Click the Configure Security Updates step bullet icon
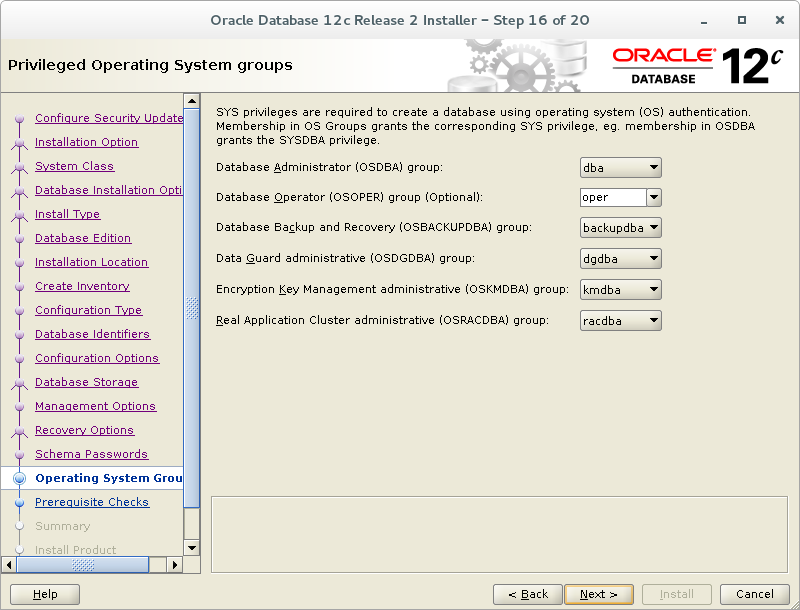 tap(19, 118)
